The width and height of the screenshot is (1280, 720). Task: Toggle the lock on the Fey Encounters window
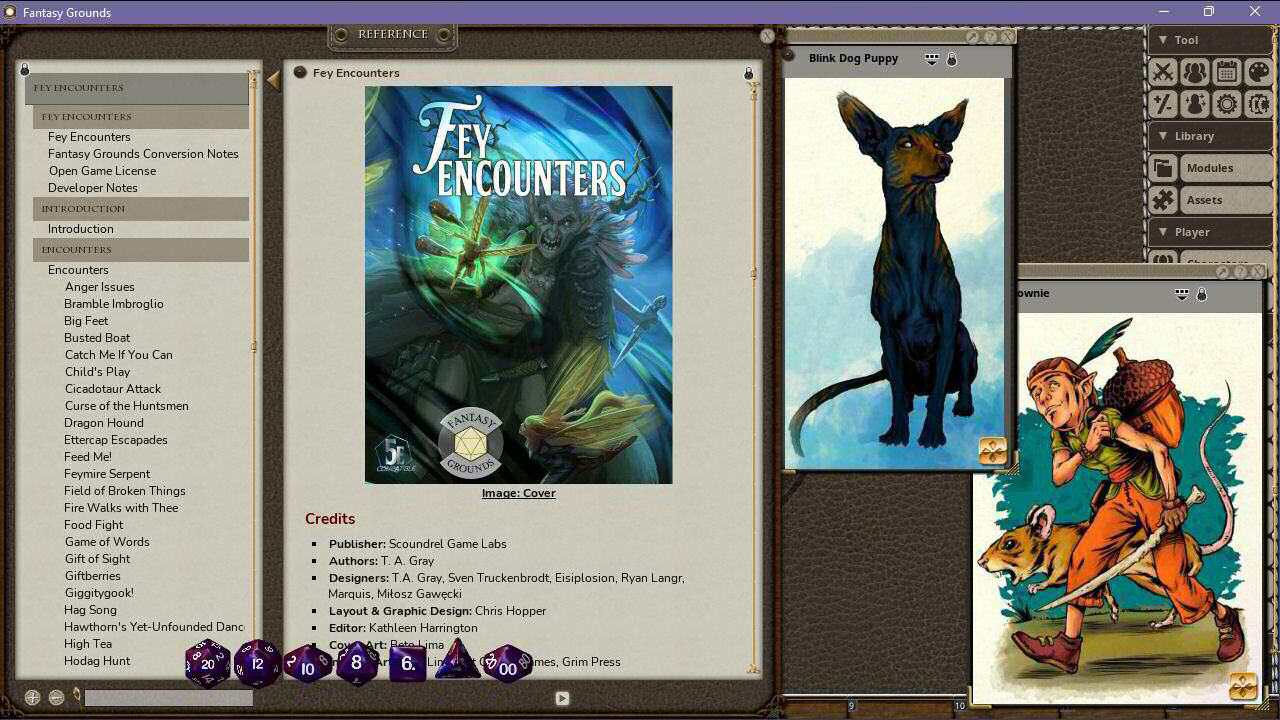click(x=749, y=72)
